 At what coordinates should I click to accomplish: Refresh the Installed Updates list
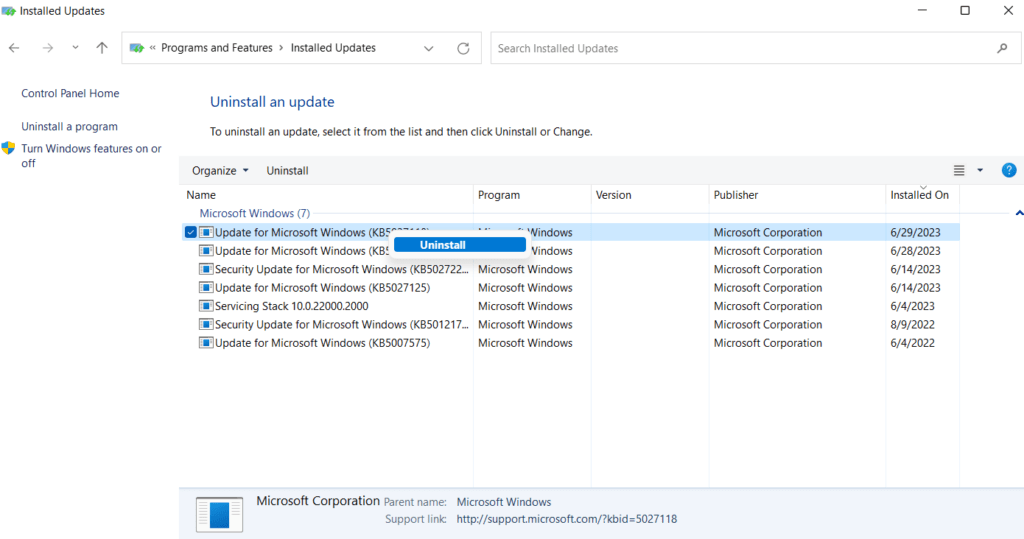pyautogui.click(x=463, y=48)
